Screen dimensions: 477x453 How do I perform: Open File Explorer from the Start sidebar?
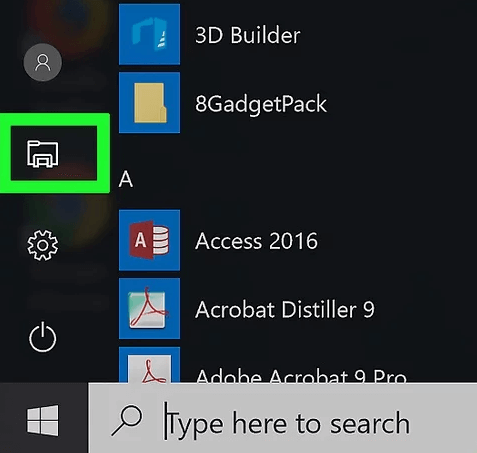click(43, 154)
